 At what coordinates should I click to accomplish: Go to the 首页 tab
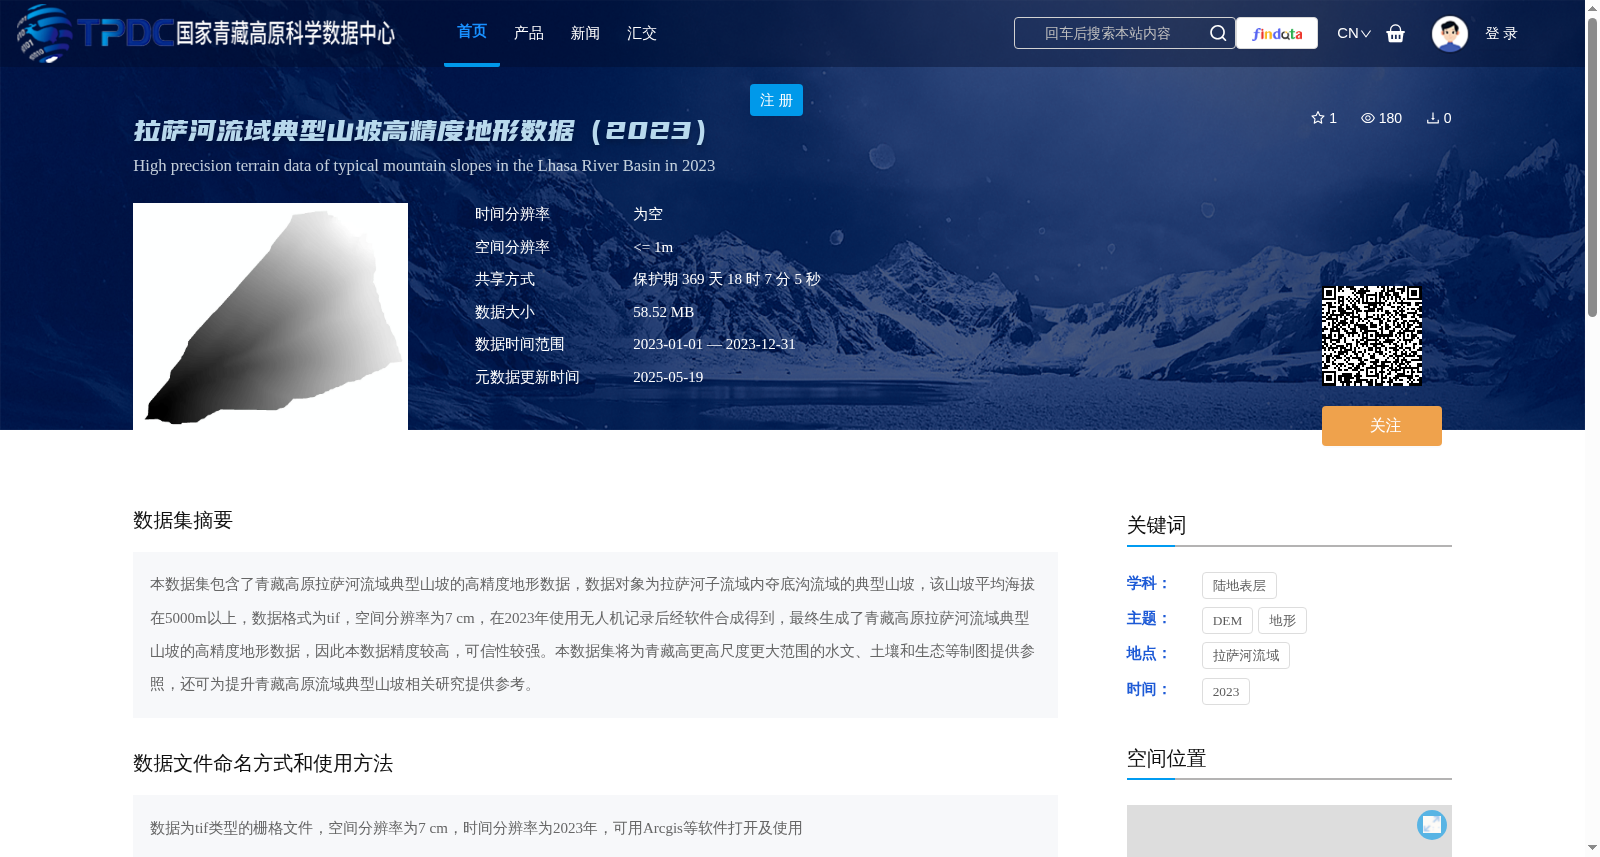[472, 32]
